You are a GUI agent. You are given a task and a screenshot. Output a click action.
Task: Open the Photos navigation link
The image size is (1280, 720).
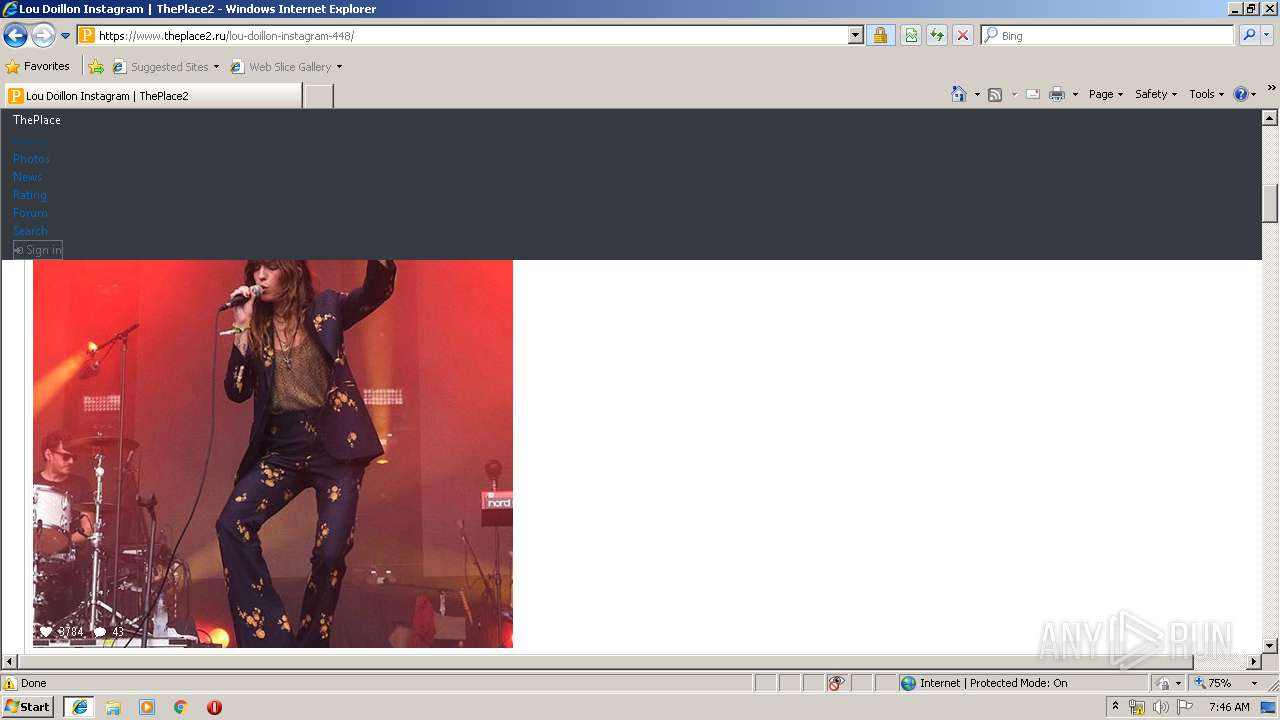[x=31, y=159]
